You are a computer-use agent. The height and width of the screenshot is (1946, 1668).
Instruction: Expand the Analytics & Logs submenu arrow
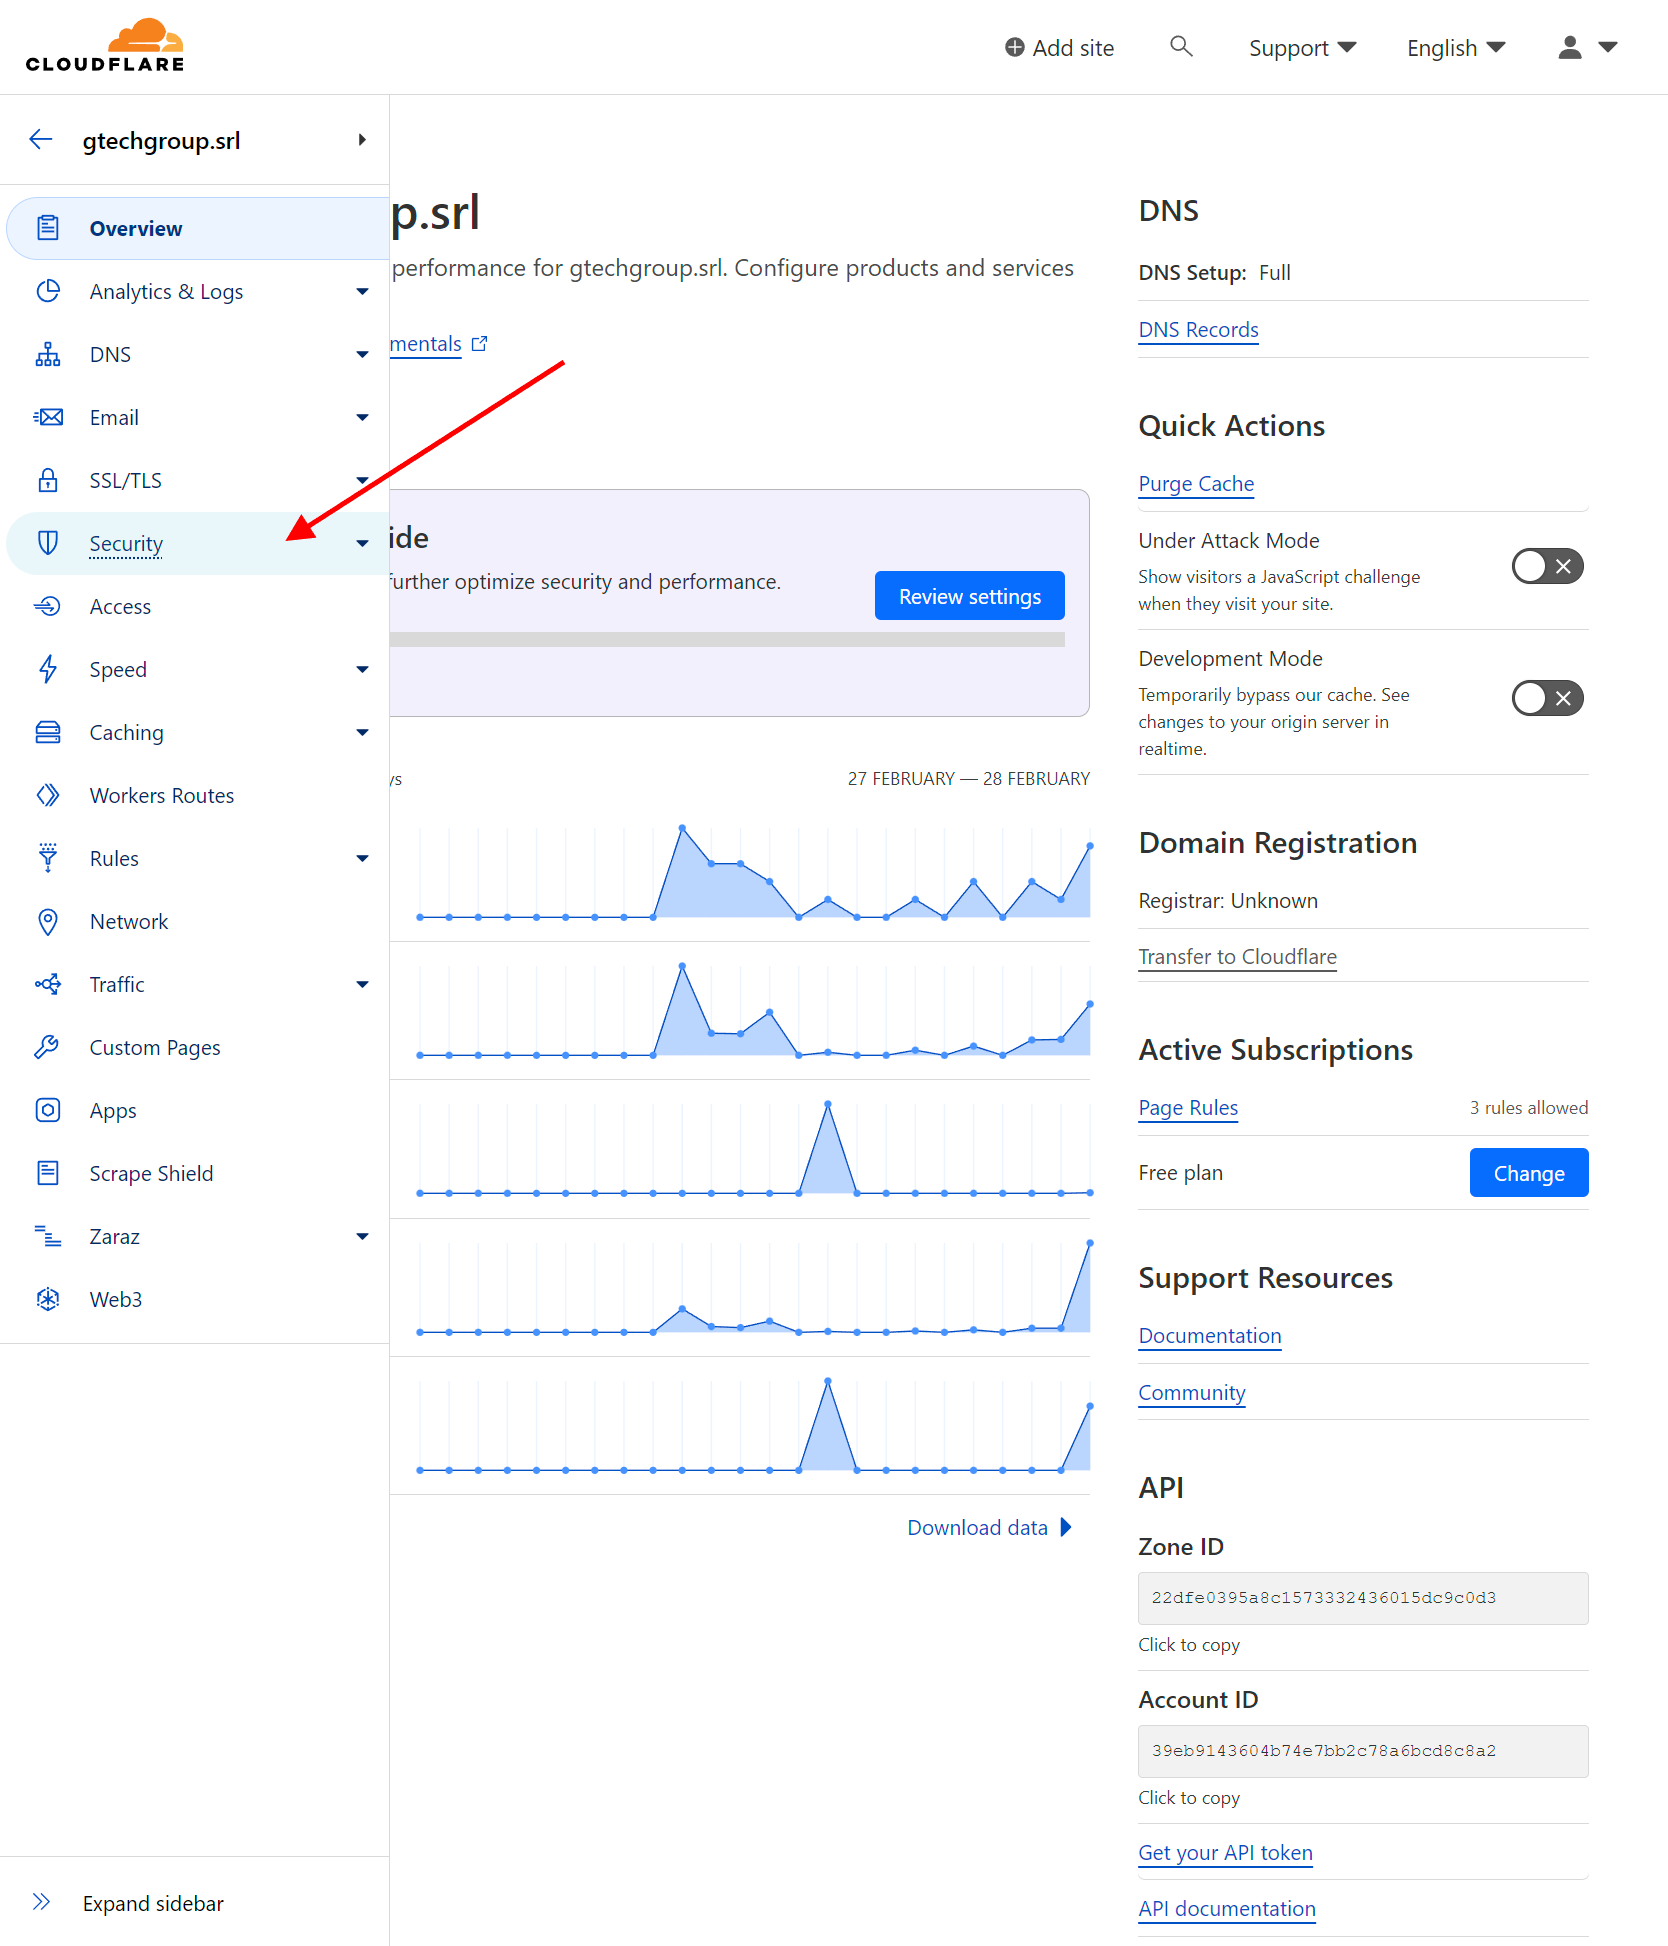362,292
